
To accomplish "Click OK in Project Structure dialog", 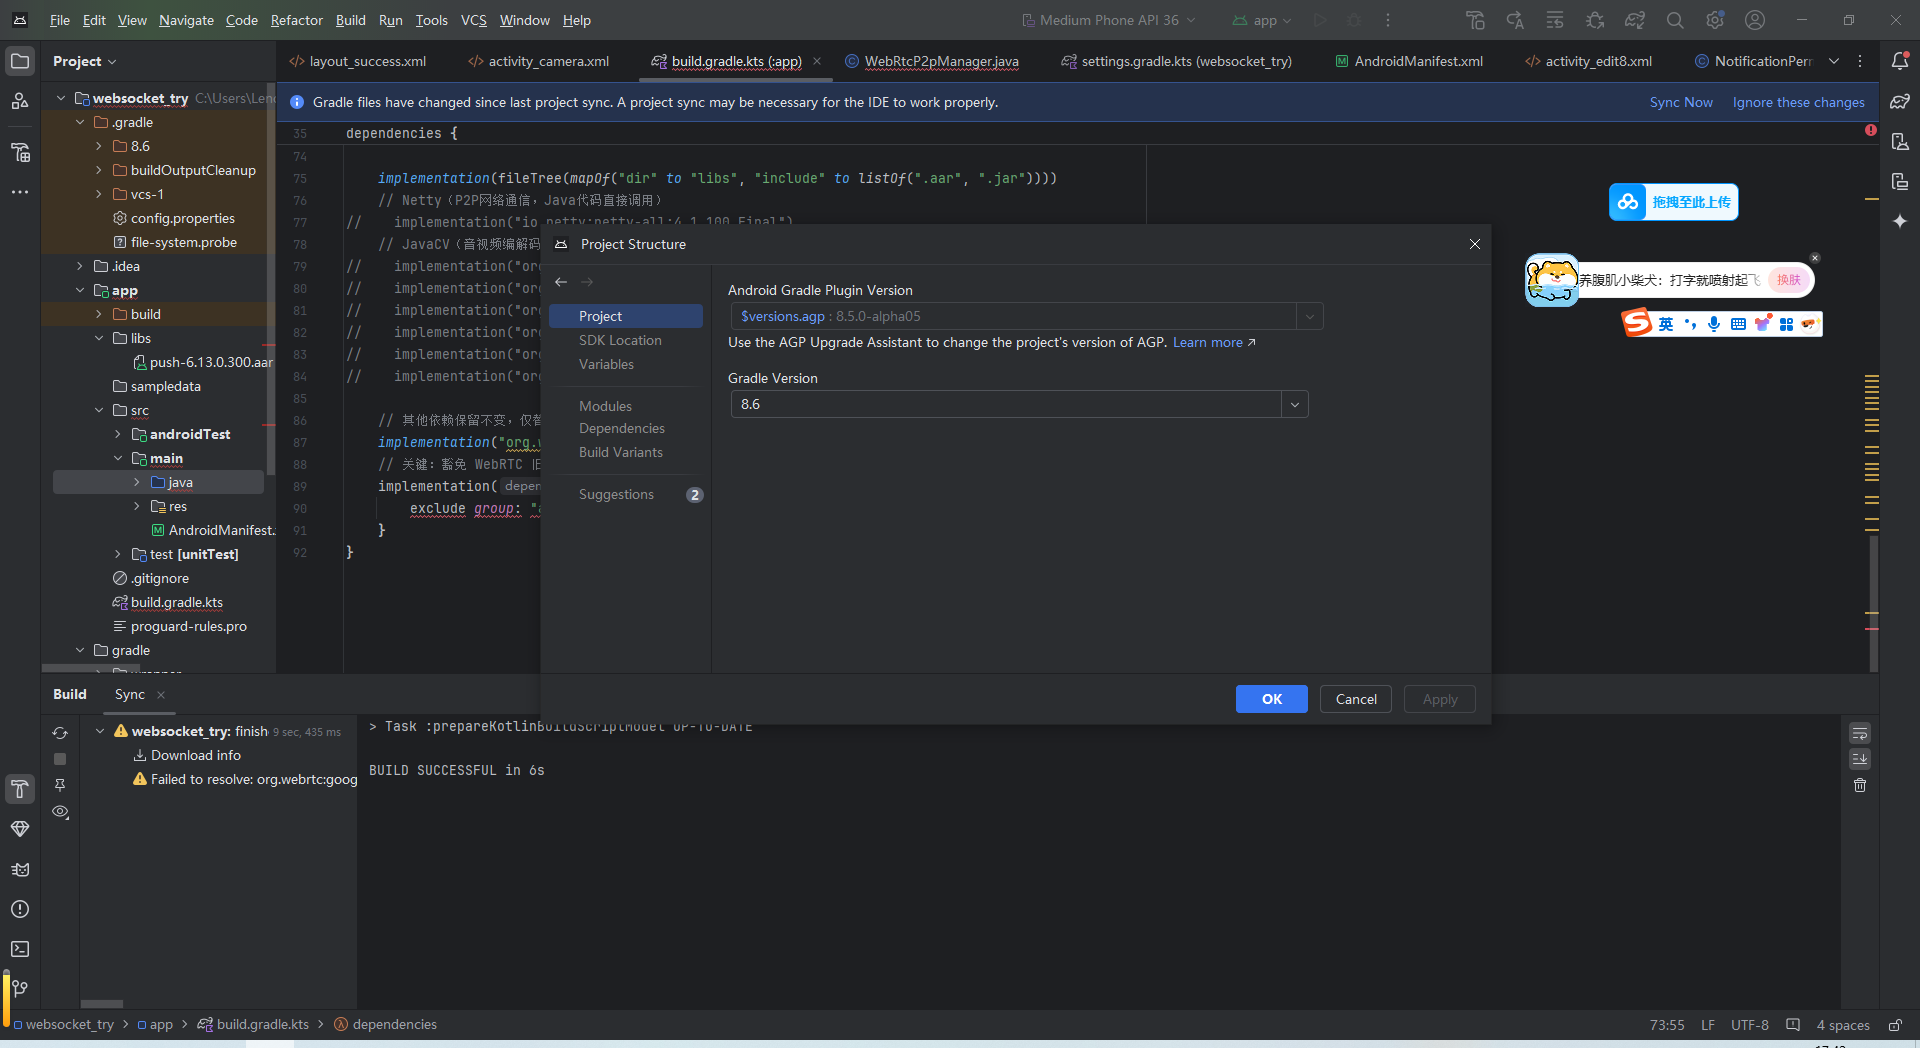I will click(x=1271, y=699).
